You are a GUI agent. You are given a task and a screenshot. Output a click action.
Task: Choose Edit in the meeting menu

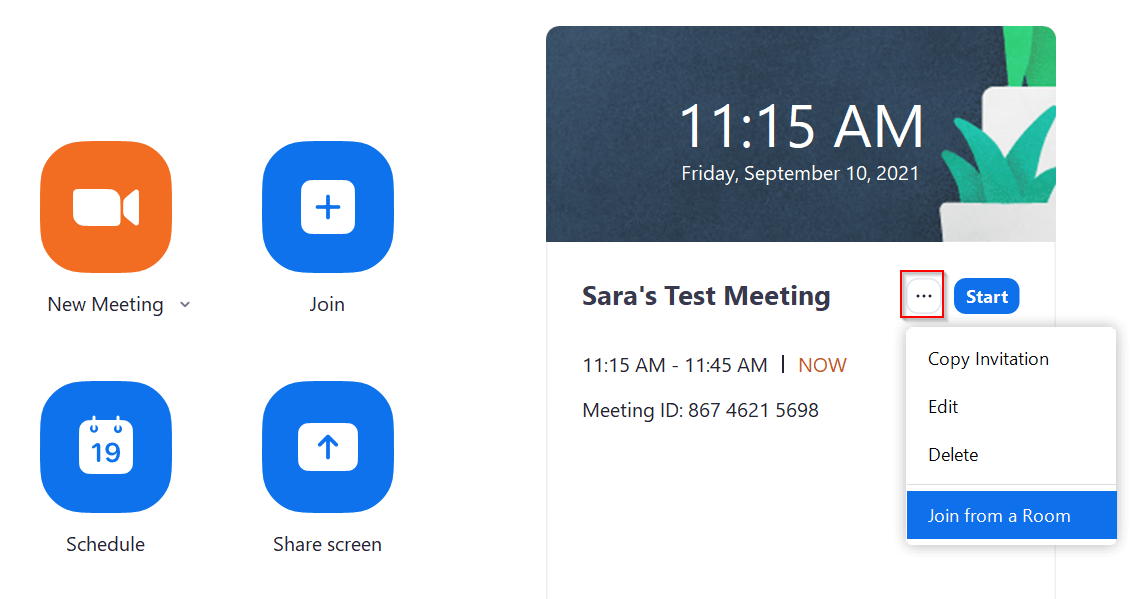tap(943, 407)
